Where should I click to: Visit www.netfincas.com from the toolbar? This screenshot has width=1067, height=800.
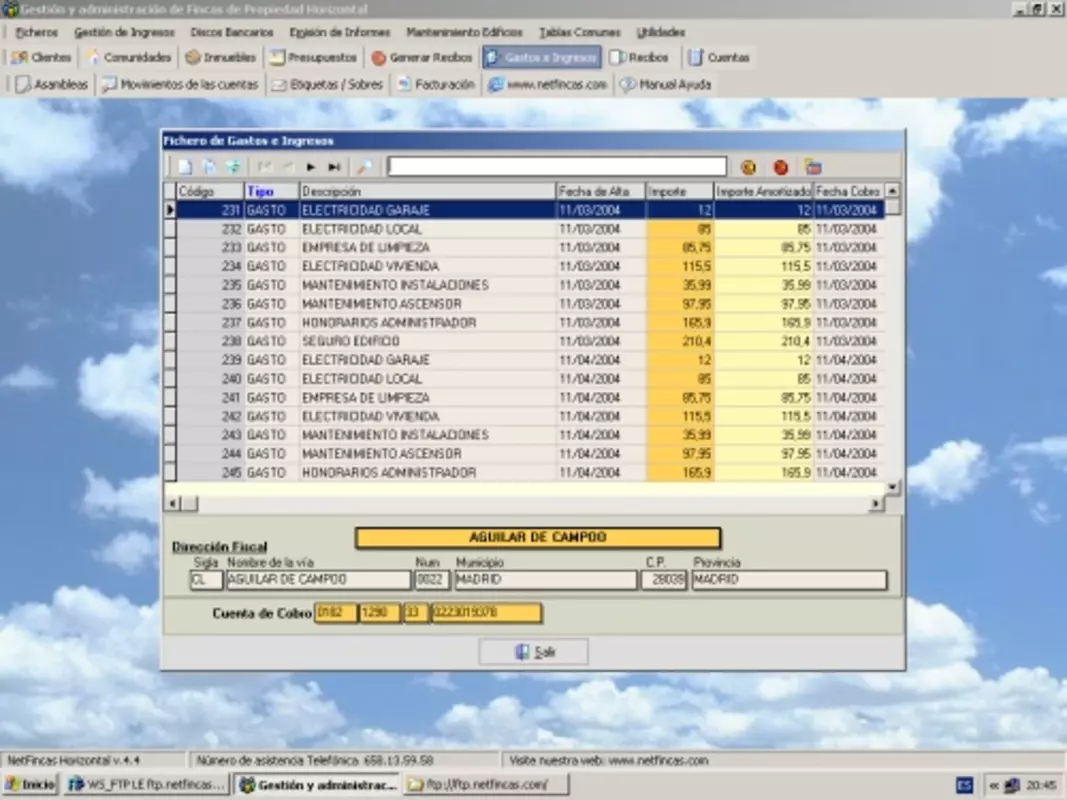pyautogui.click(x=548, y=84)
